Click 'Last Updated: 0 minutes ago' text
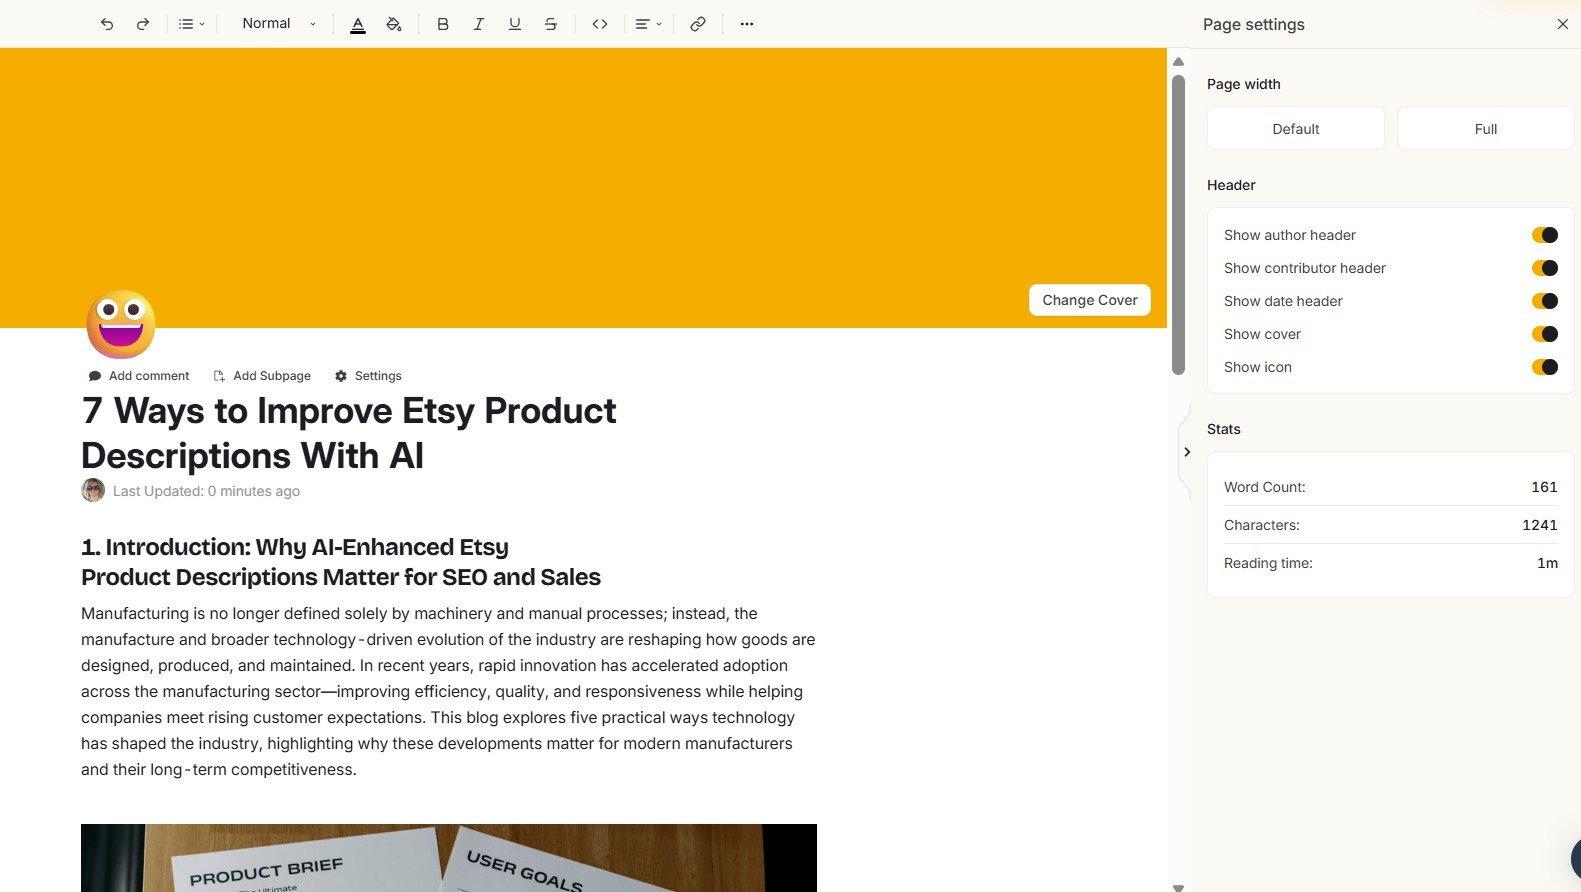The image size is (1581, 892). pyautogui.click(x=206, y=491)
